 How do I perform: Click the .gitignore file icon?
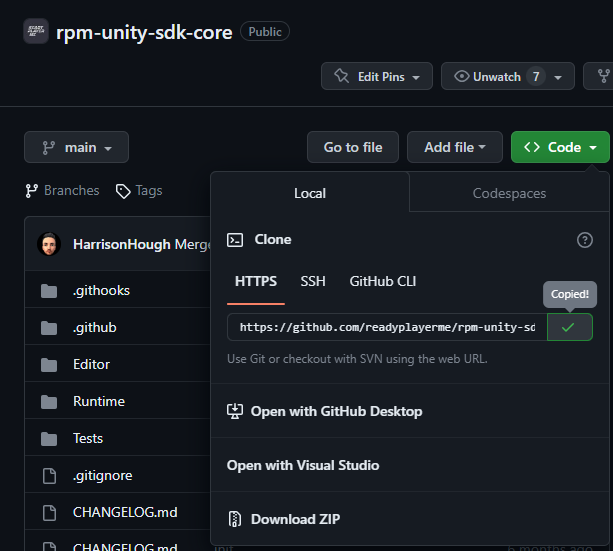[49, 476]
